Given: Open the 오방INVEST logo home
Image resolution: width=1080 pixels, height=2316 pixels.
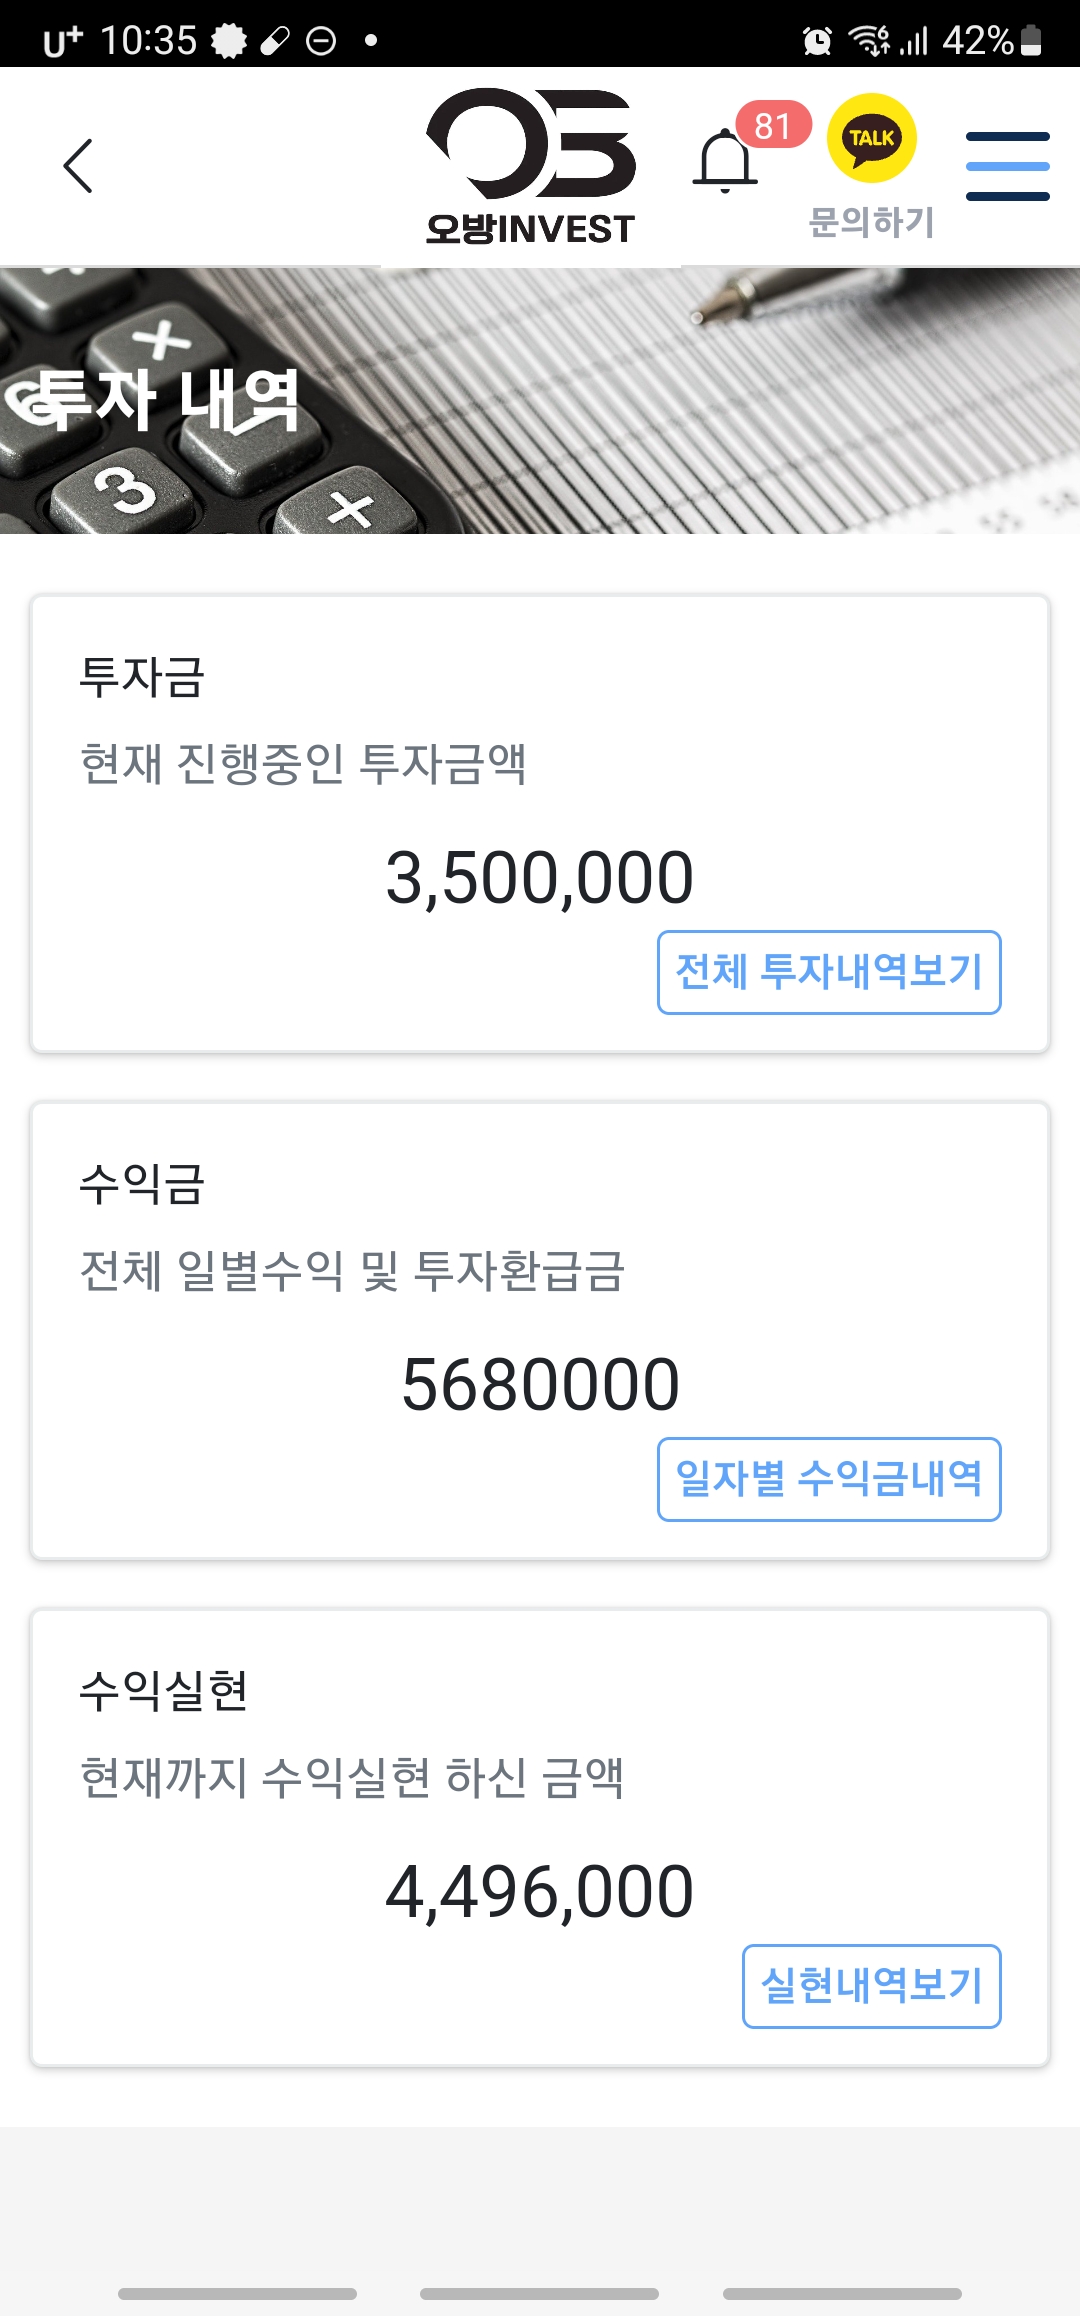Looking at the screenshot, I should point(531,166).
